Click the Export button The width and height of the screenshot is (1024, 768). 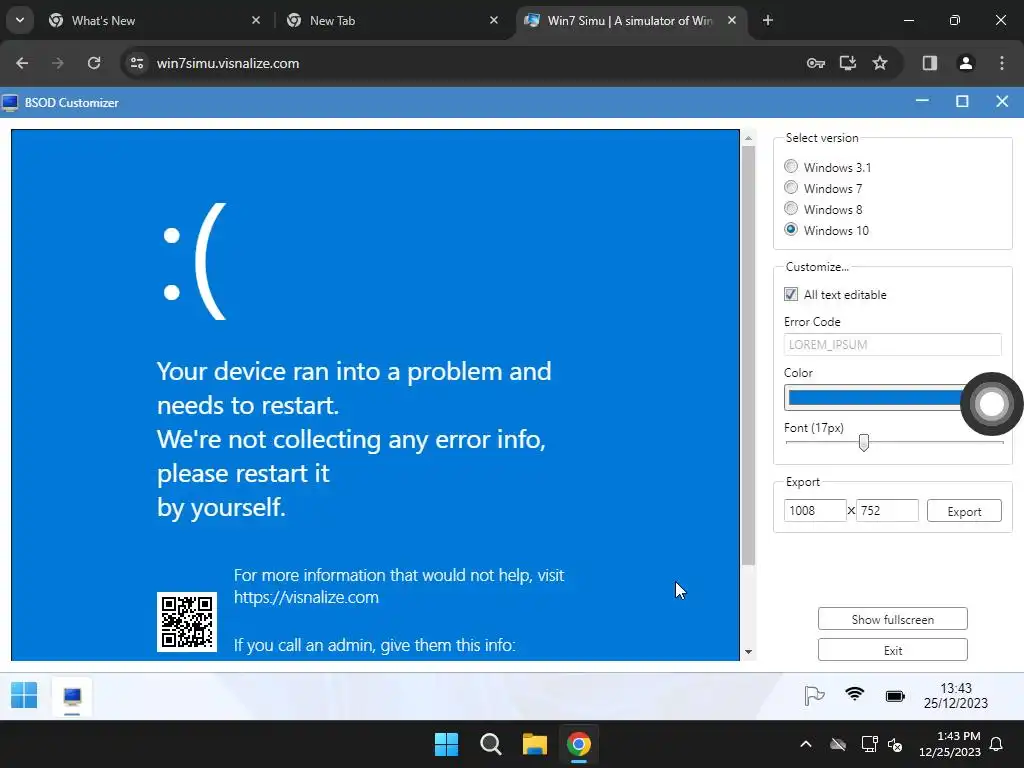[964, 511]
